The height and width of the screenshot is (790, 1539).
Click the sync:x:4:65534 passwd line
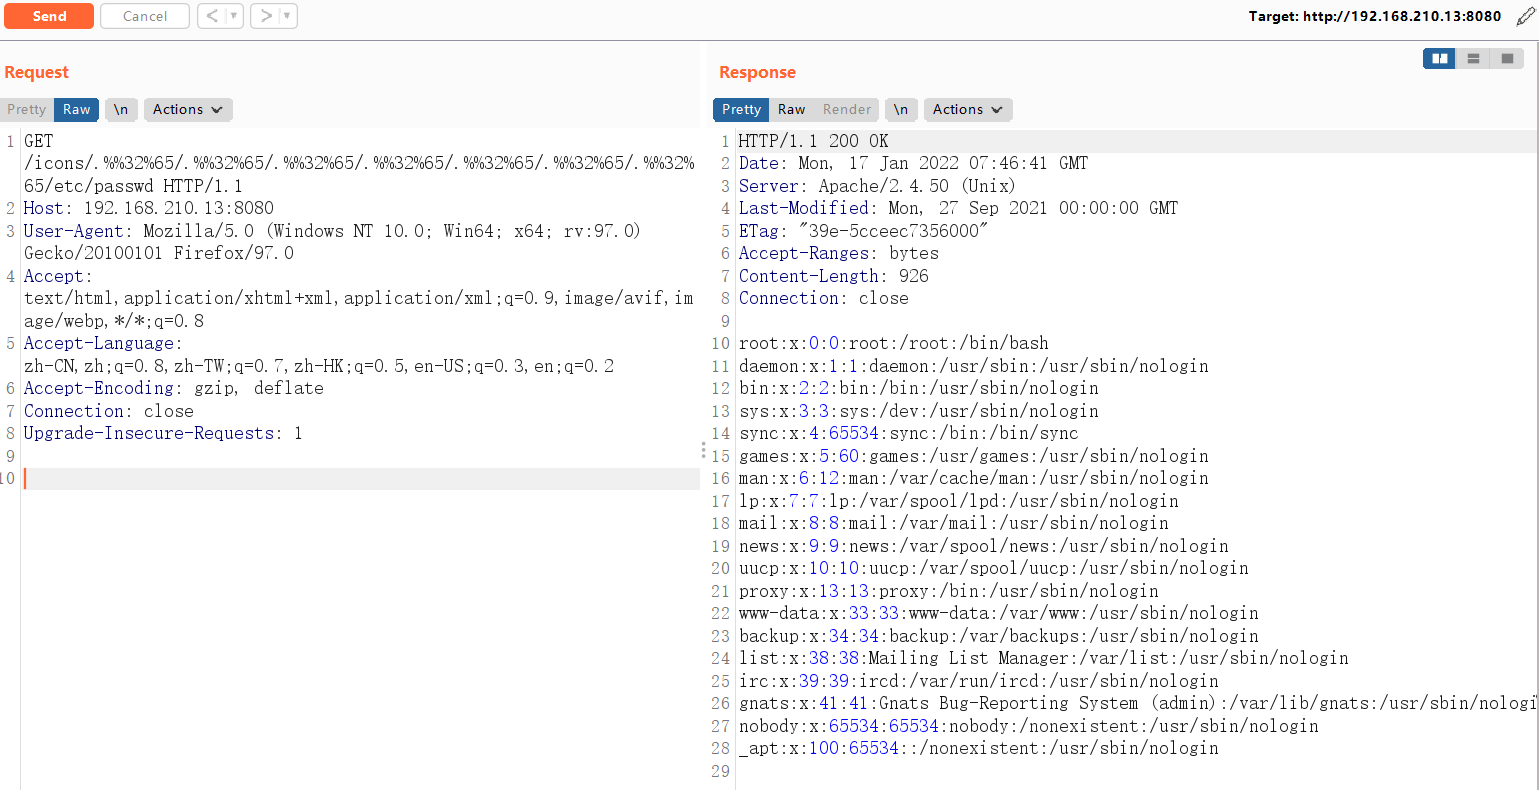(909, 433)
